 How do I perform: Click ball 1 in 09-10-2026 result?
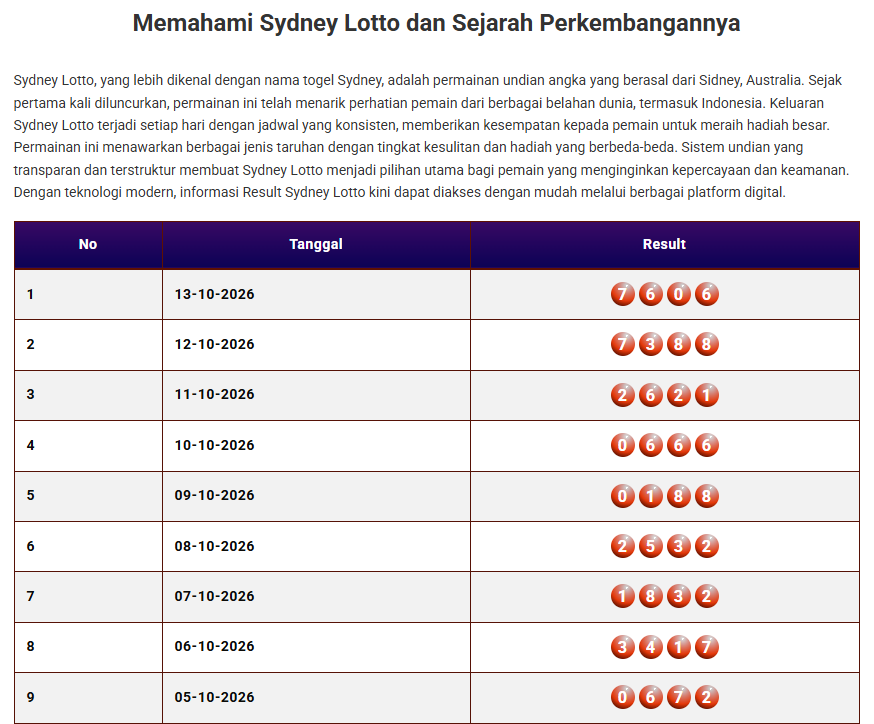[650, 496]
